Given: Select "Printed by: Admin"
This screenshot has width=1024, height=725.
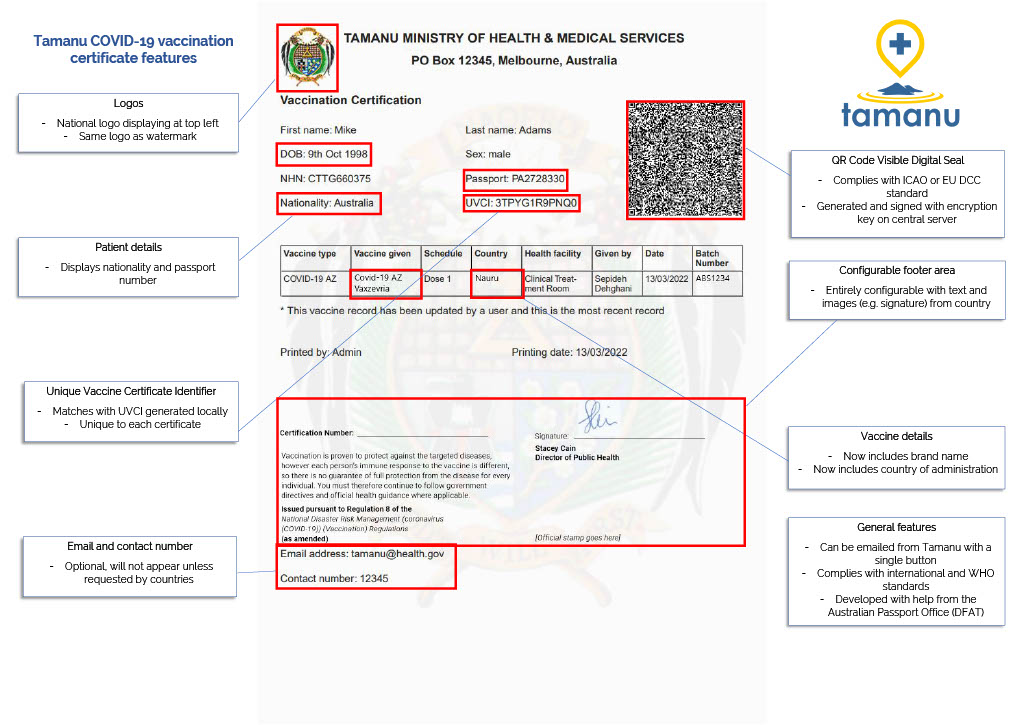Looking at the screenshot, I should [321, 352].
